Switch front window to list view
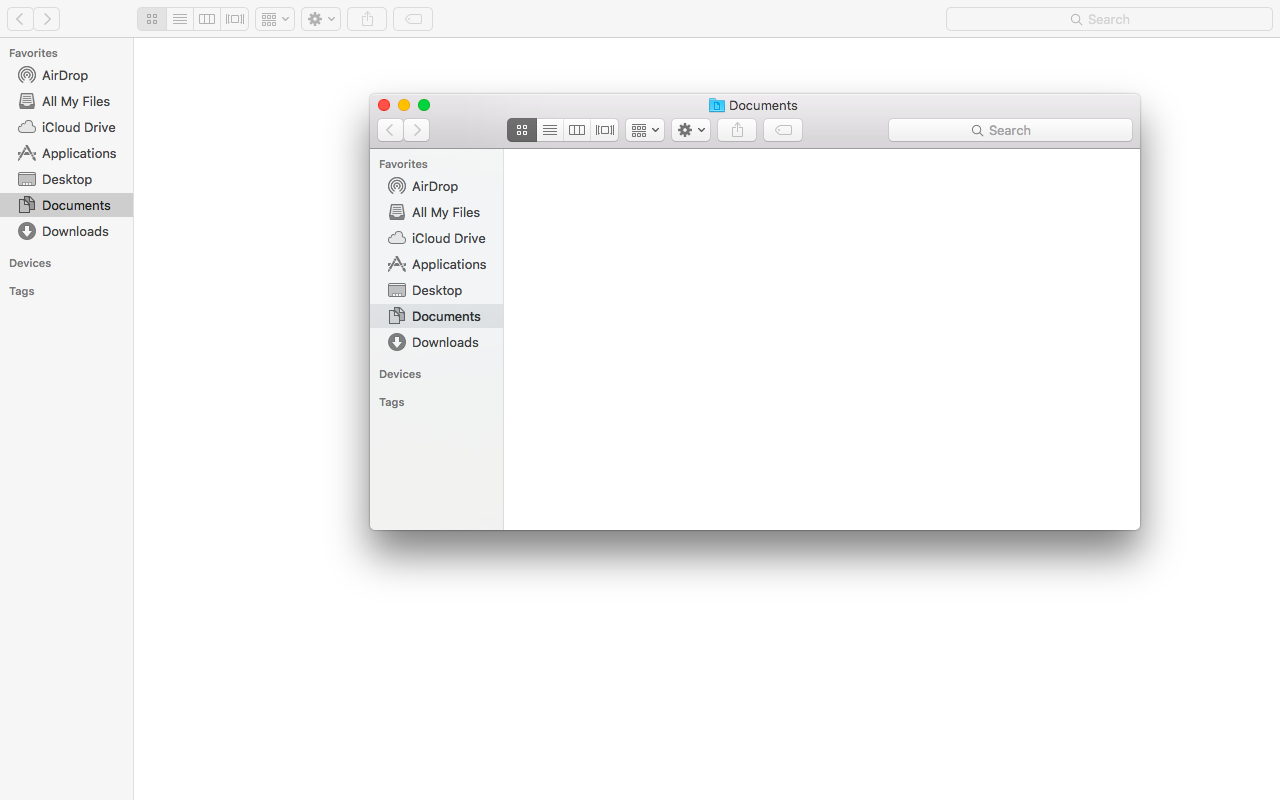The width and height of the screenshot is (1280, 800). (x=550, y=130)
